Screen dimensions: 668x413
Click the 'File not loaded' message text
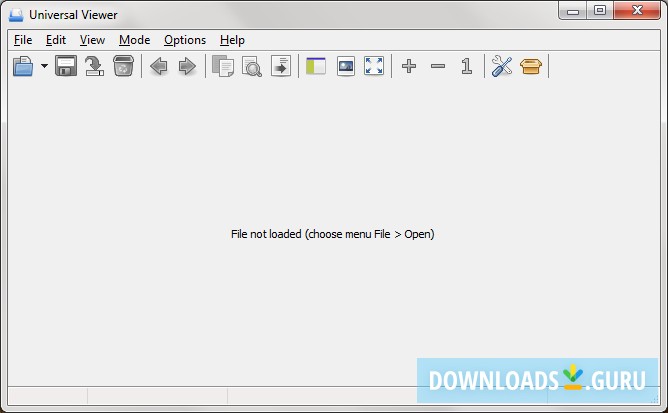tap(333, 234)
